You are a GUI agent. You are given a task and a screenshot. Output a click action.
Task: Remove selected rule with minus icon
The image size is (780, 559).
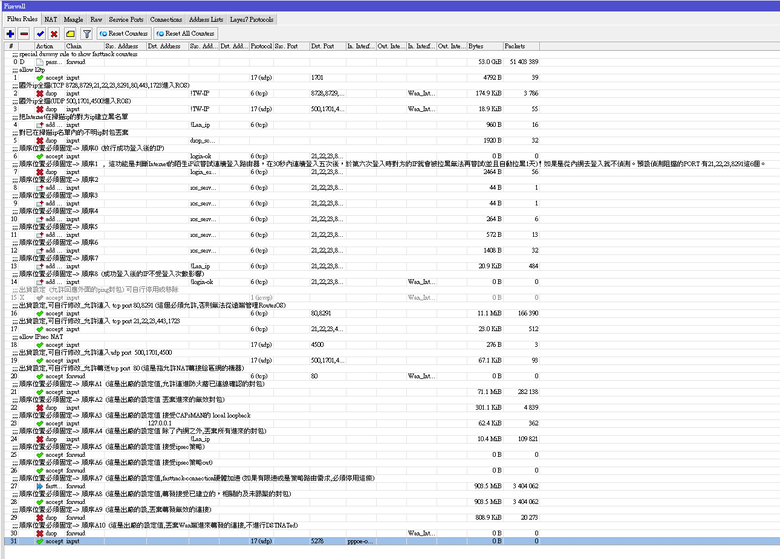(24, 34)
